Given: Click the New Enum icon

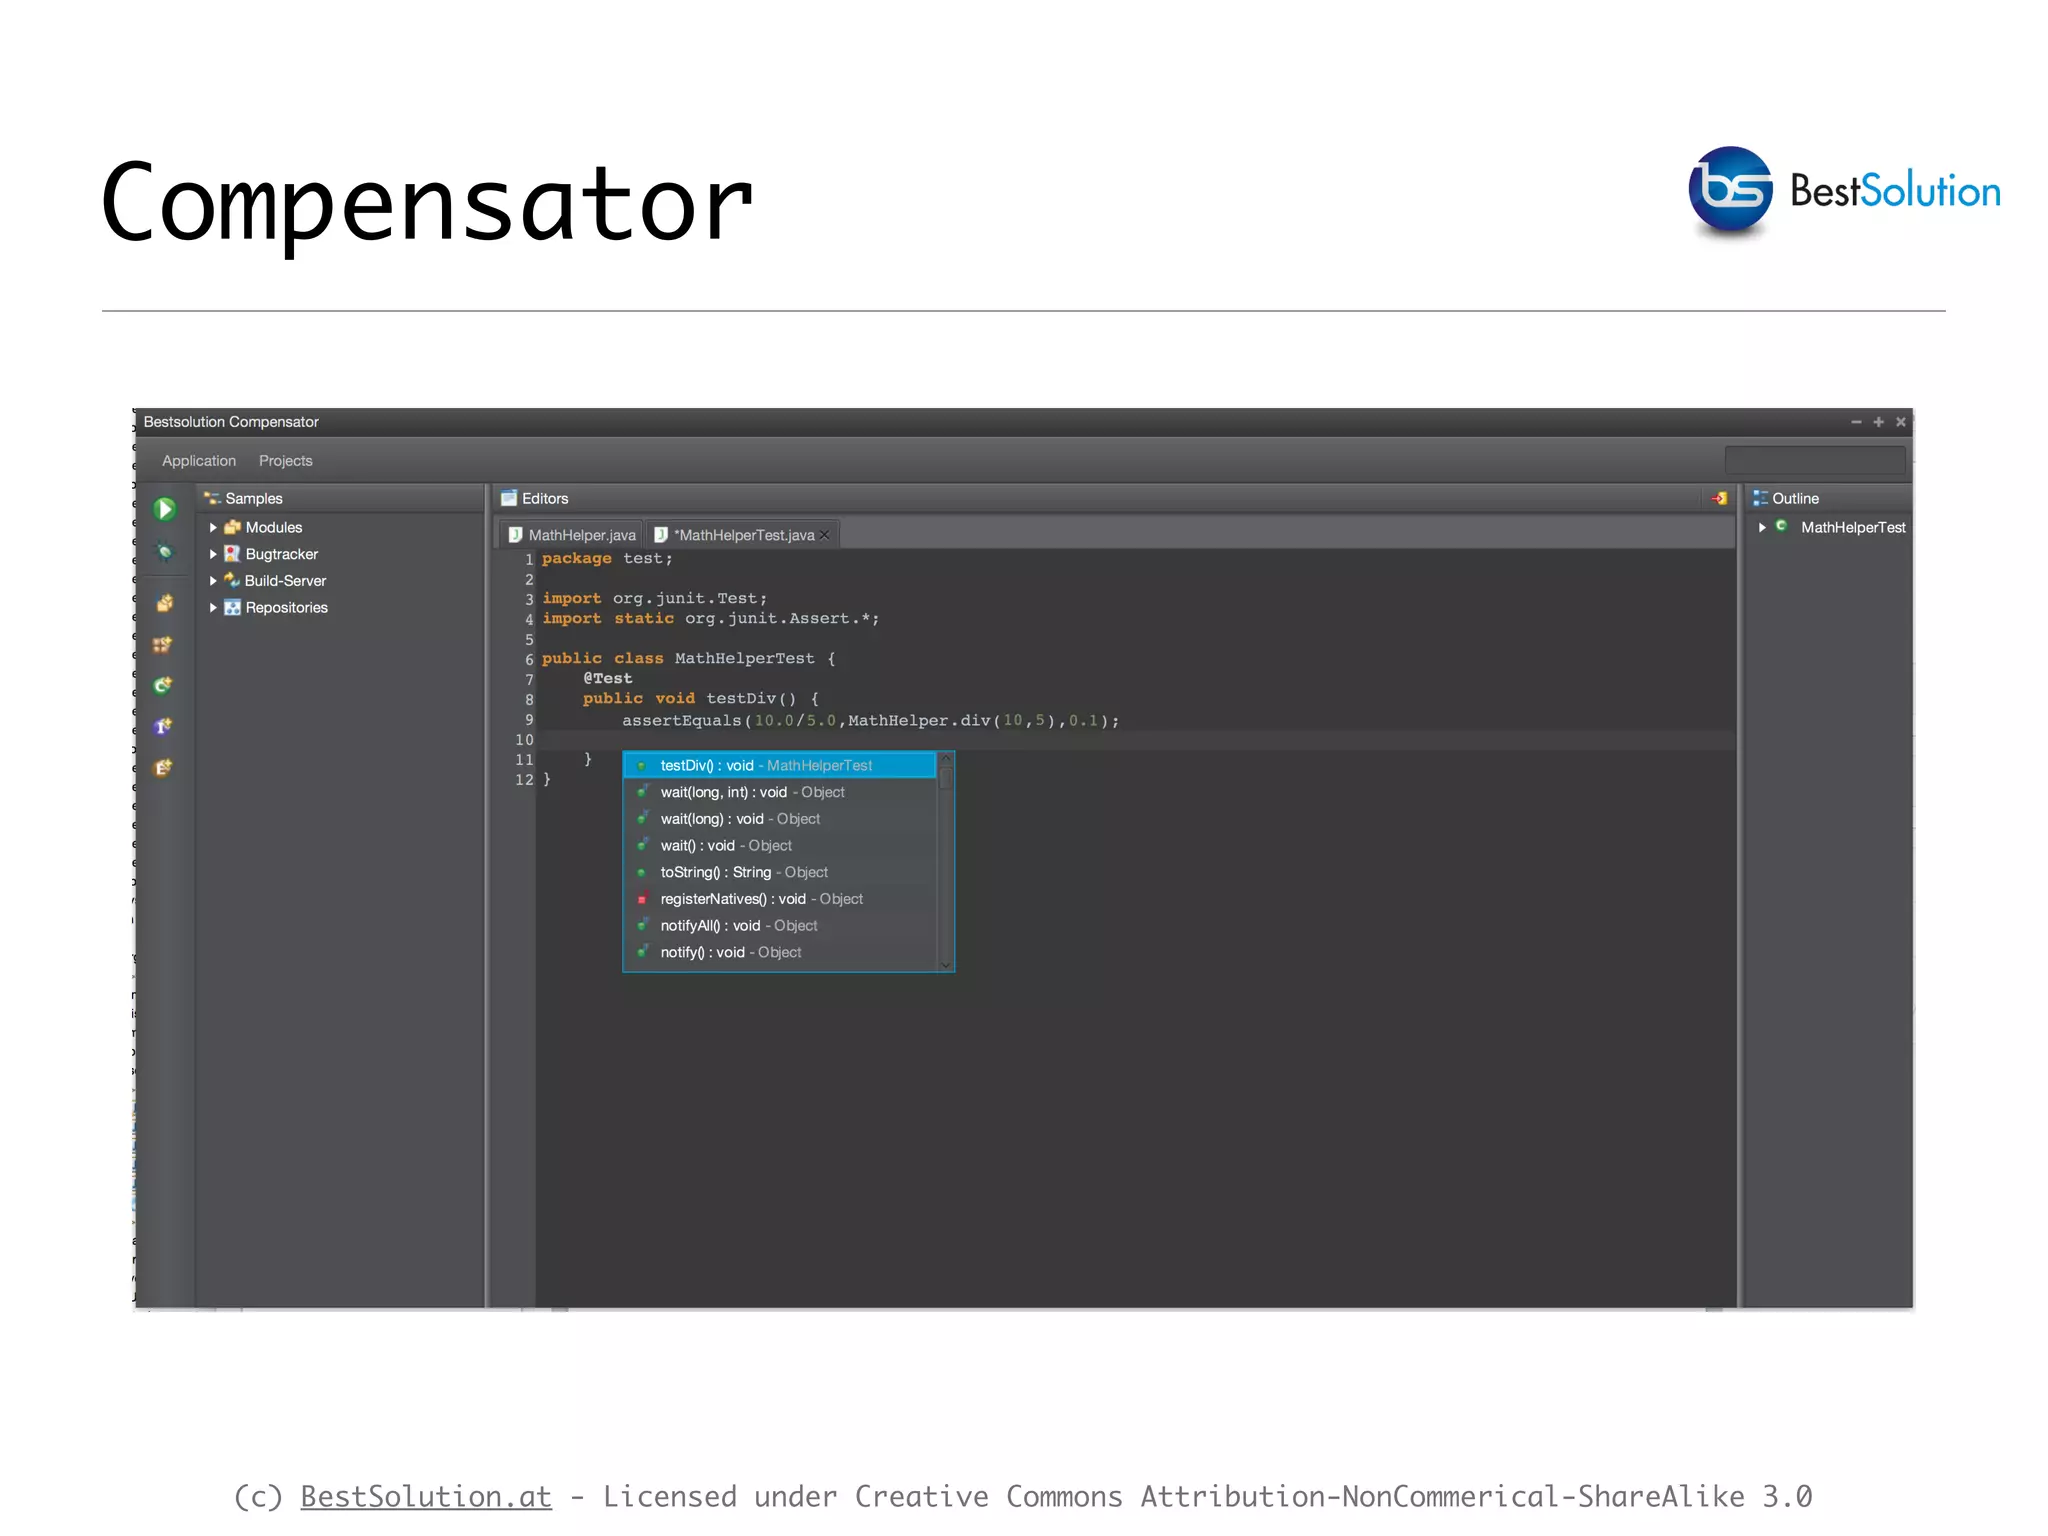Looking at the screenshot, I should click(x=163, y=768).
